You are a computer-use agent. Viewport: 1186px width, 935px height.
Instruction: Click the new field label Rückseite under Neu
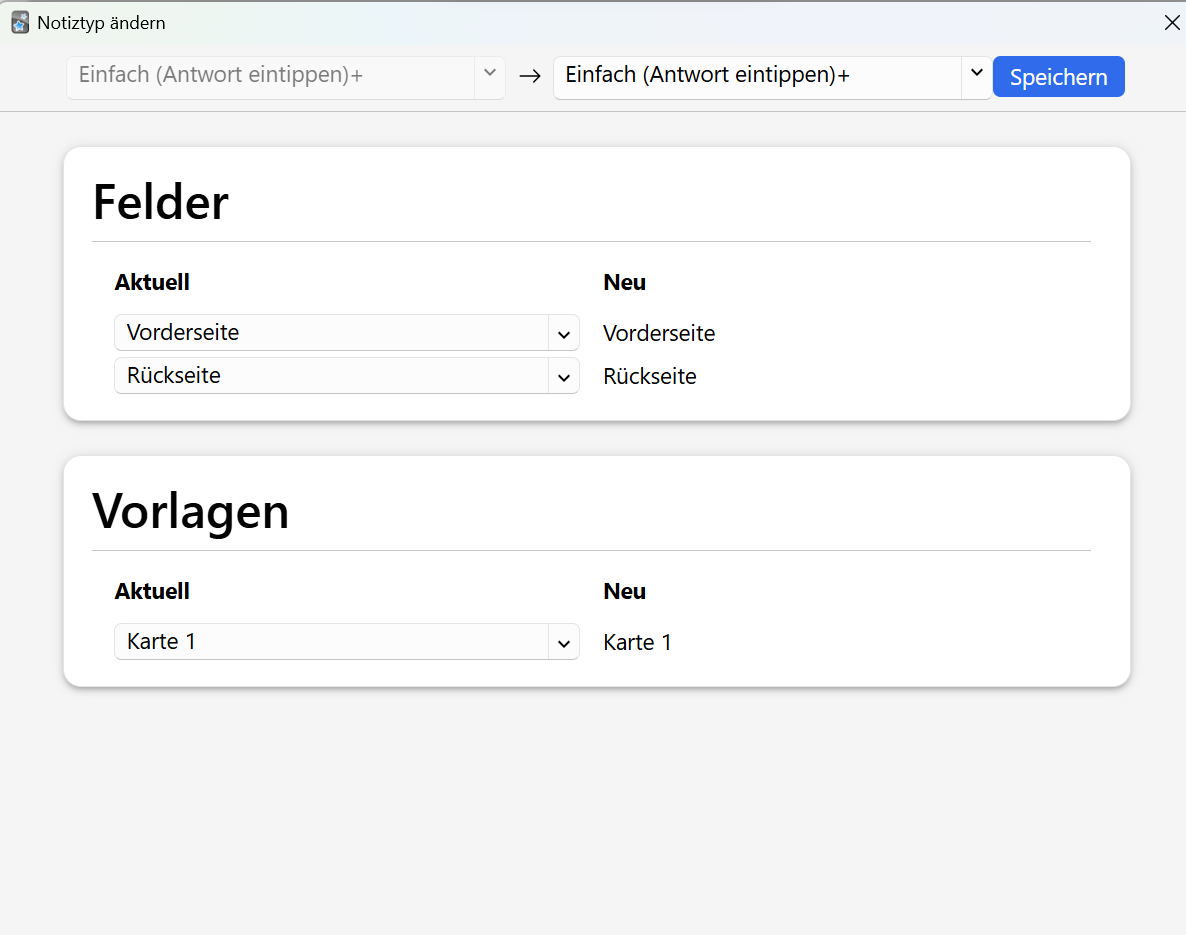pyautogui.click(x=650, y=377)
